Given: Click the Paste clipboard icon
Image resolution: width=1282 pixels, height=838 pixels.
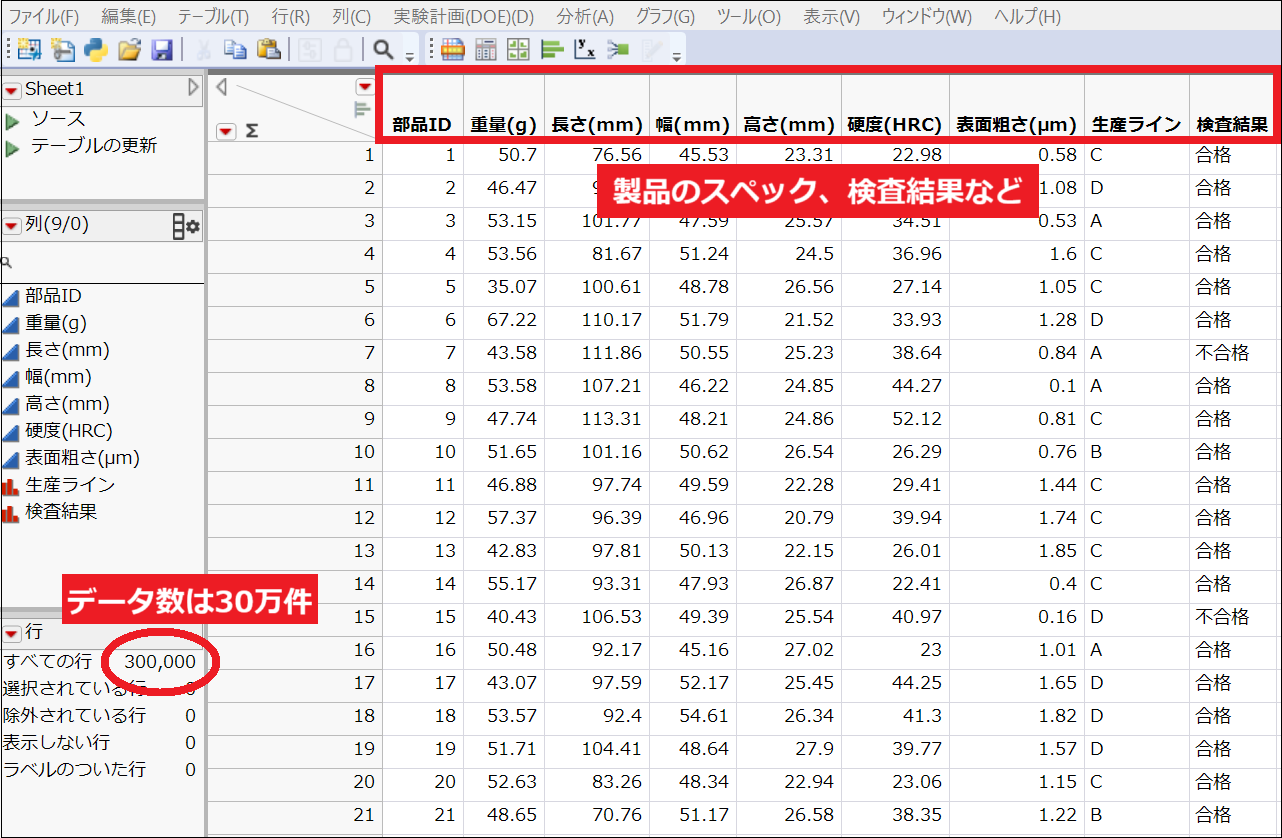Looking at the screenshot, I should 268,49.
